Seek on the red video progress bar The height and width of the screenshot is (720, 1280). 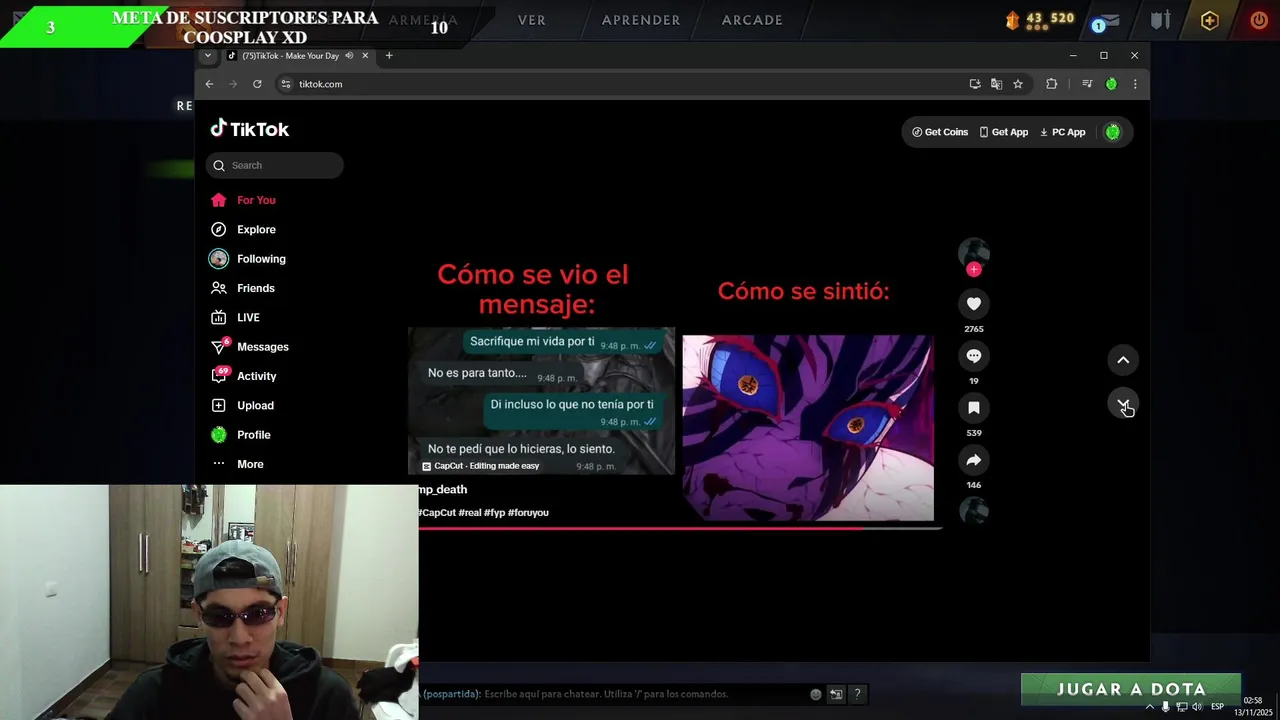coord(680,527)
